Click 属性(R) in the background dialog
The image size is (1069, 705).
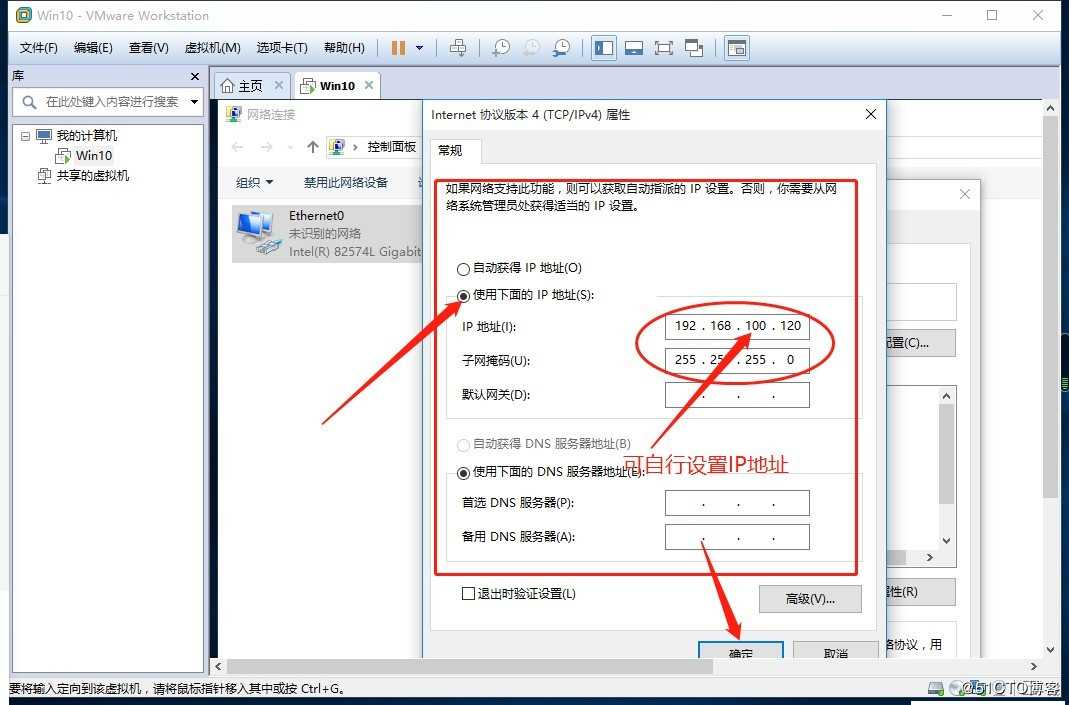pyautogui.click(x=920, y=592)
